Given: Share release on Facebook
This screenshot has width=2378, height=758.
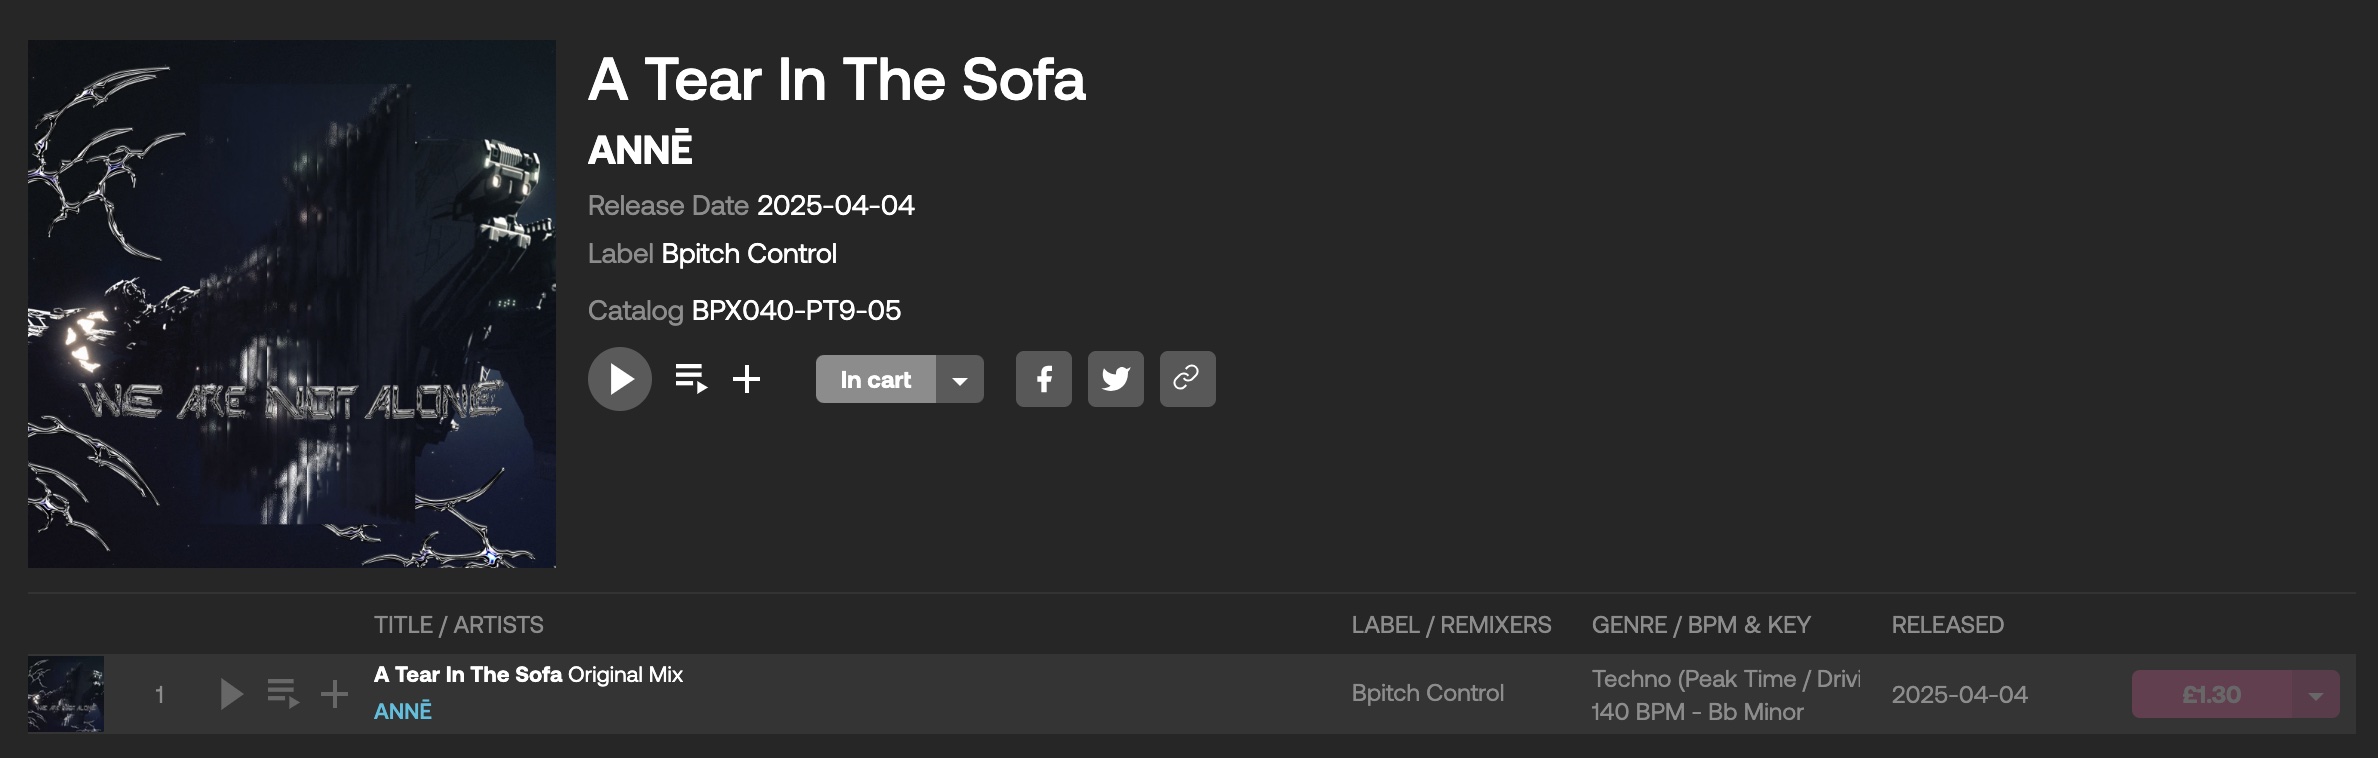Looking at the screenshot, I should coord(1044,379).
